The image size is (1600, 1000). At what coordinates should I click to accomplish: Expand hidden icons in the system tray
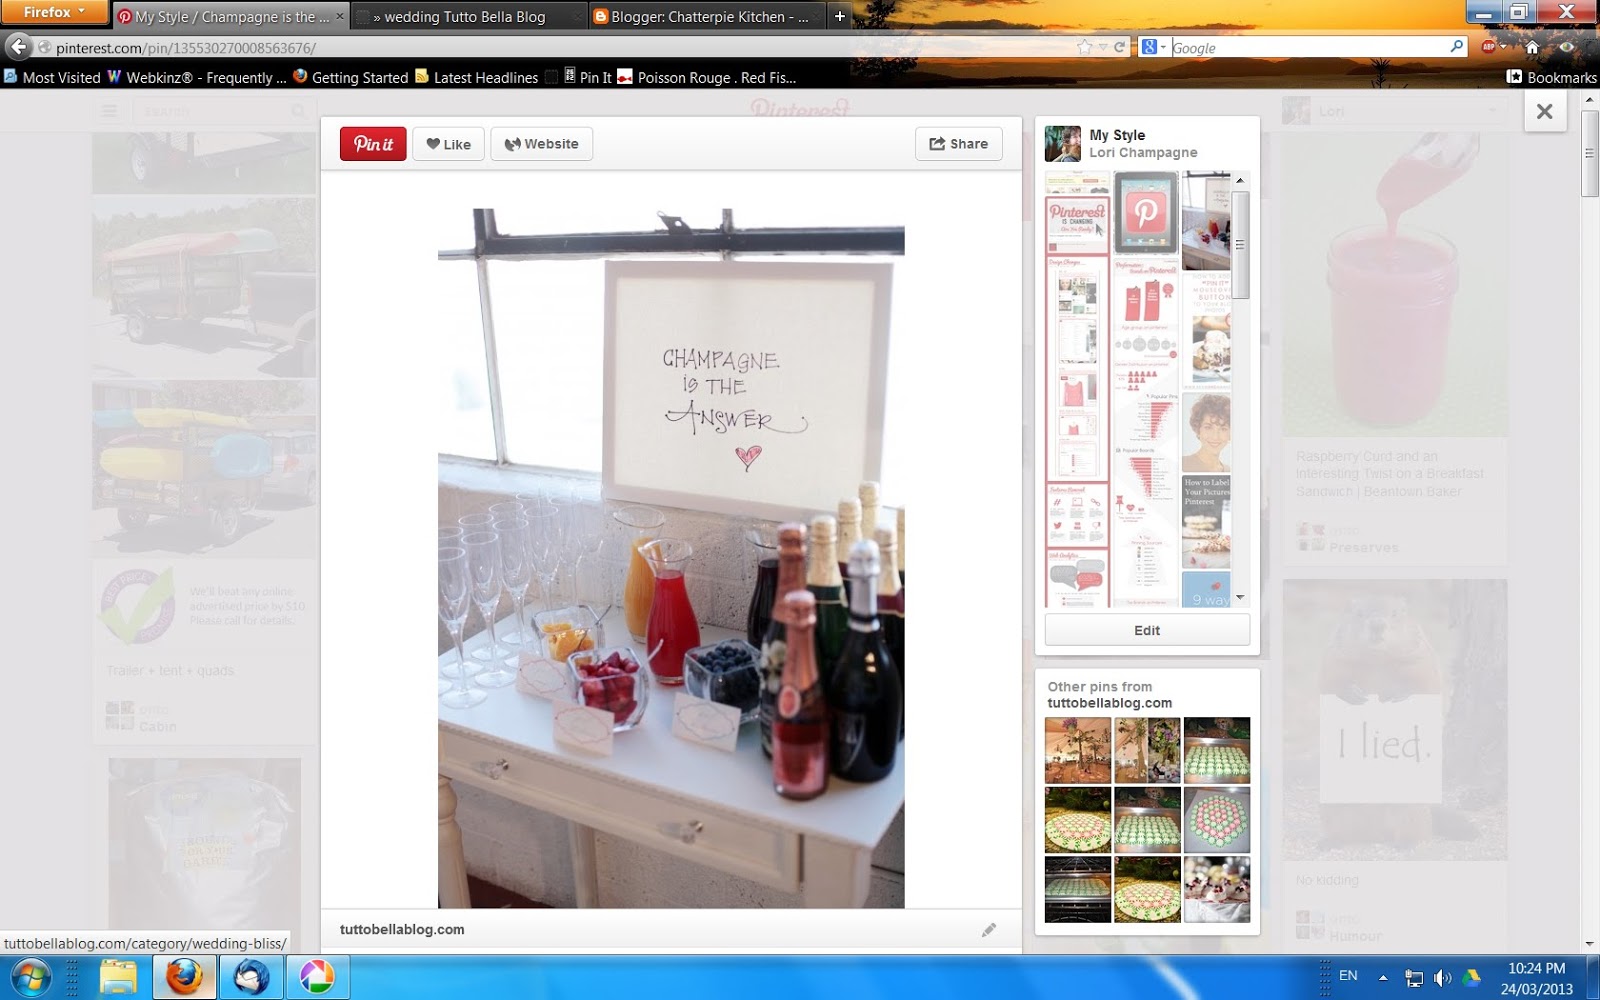(x=1383, y=977)
